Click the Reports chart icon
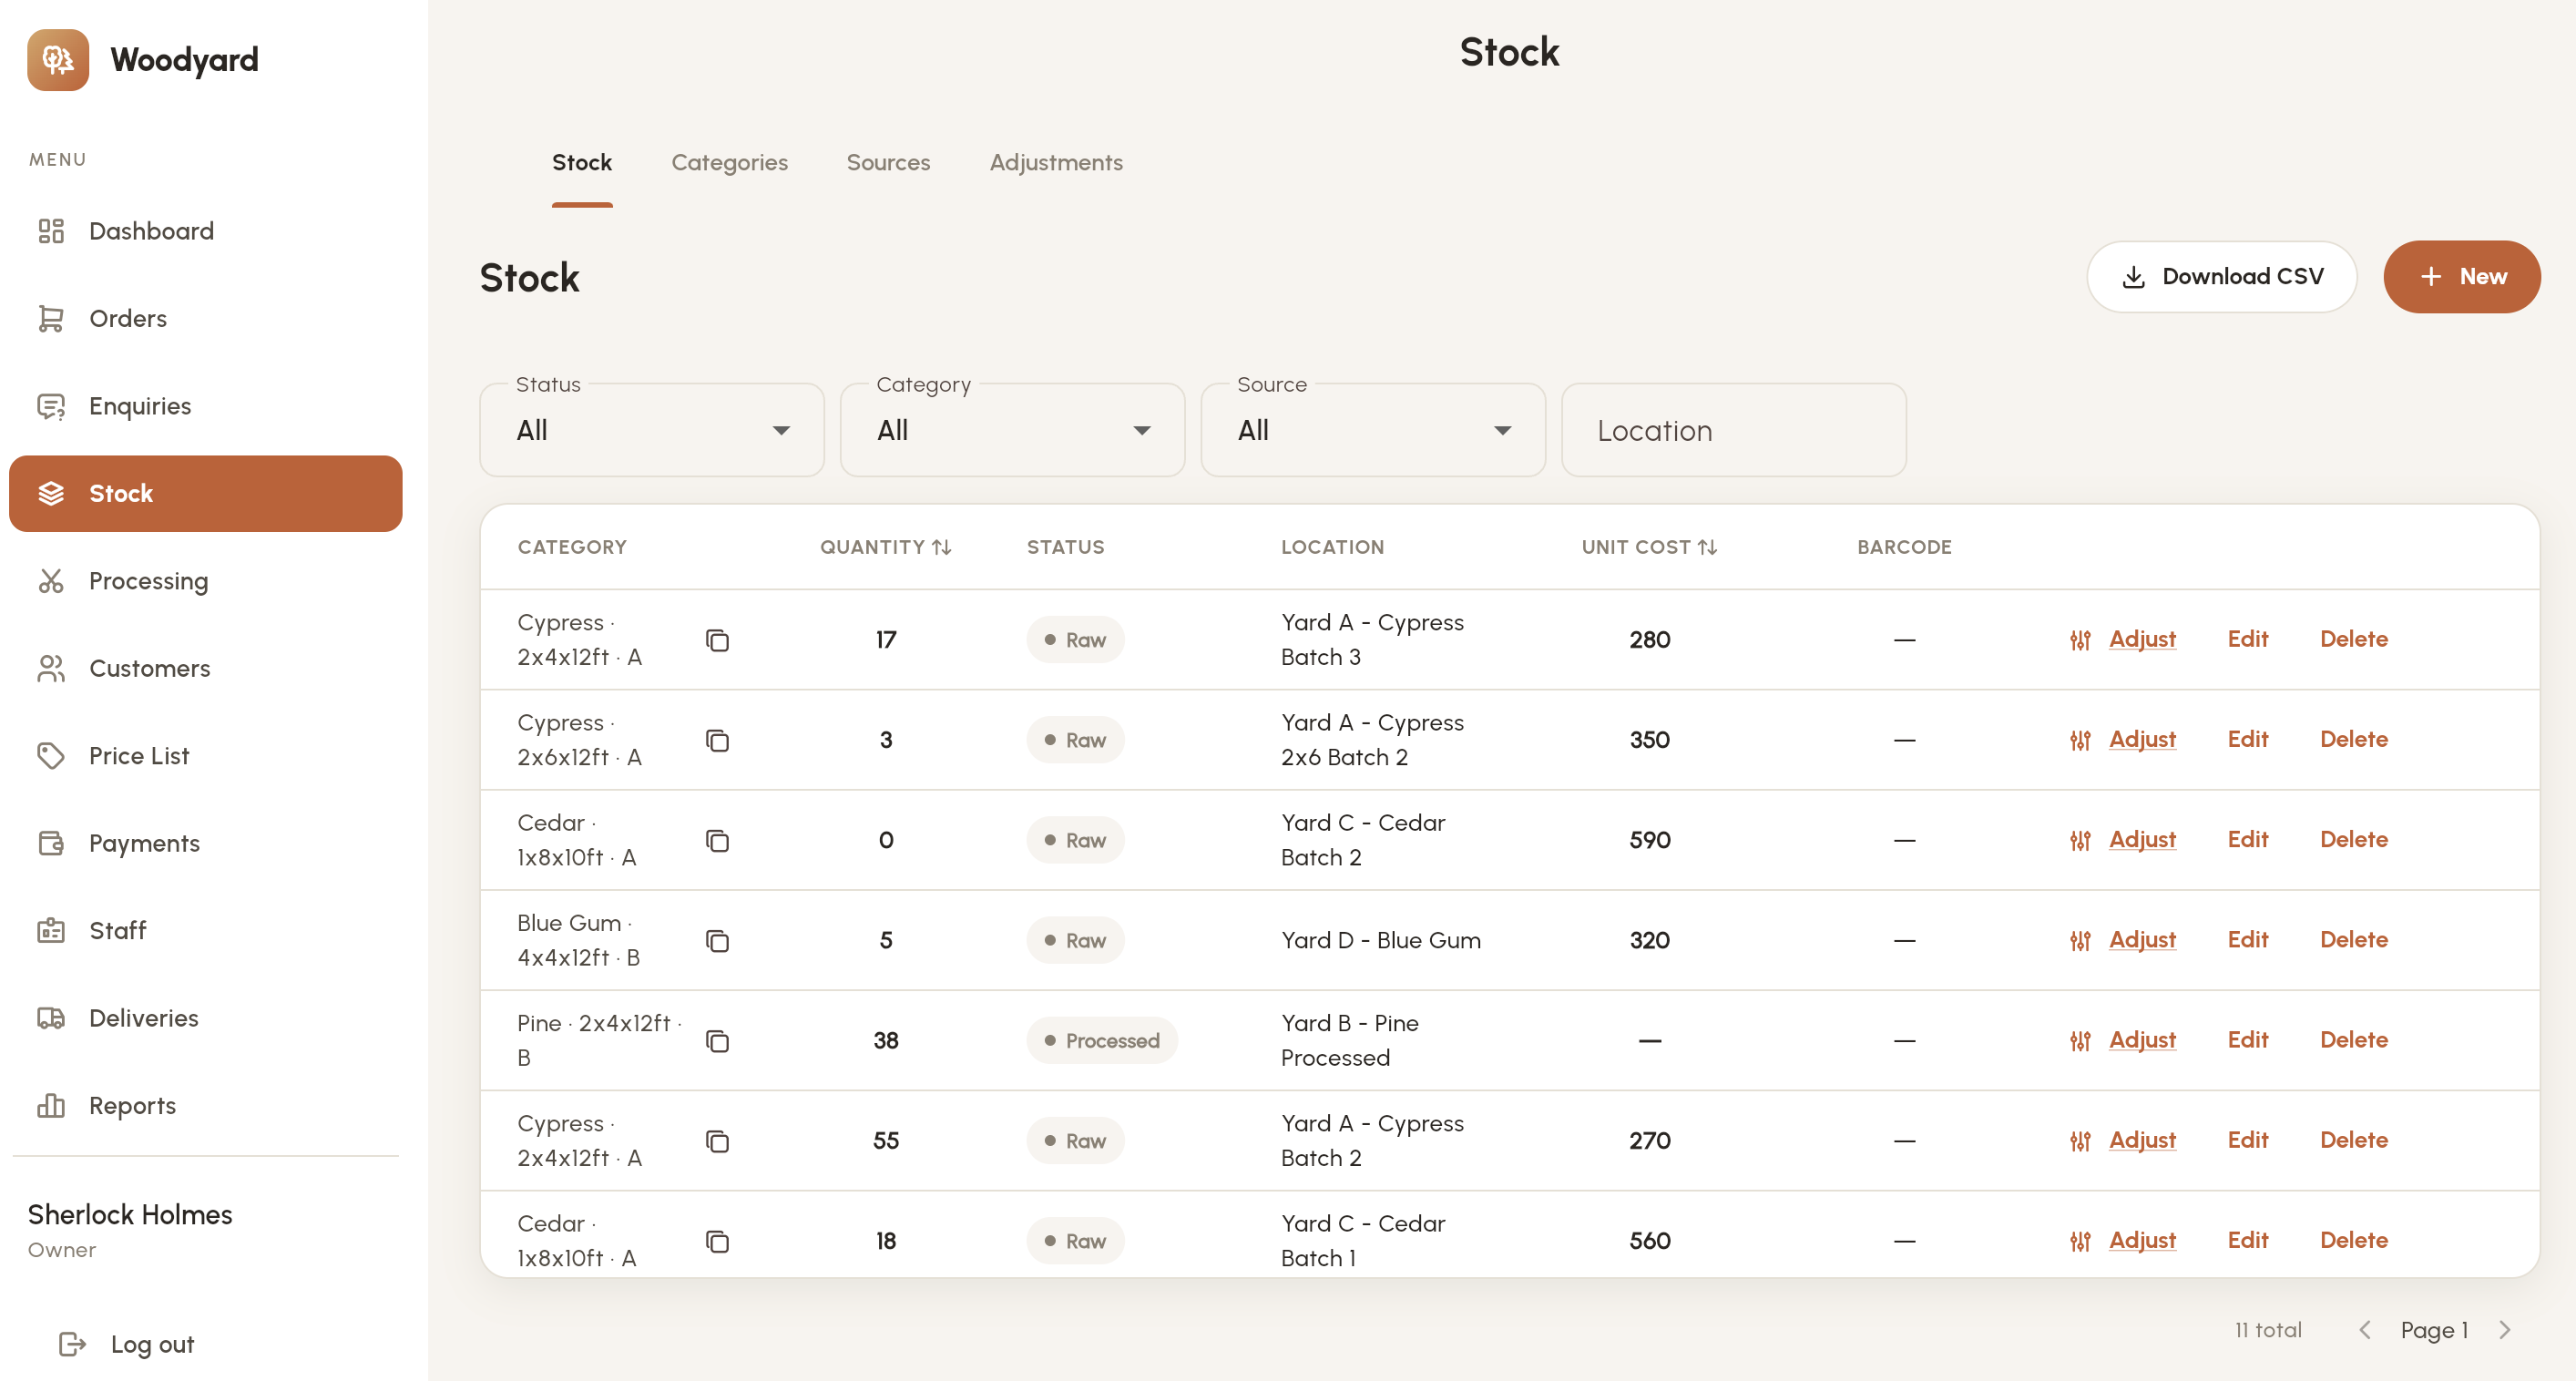Viewport: 2576px width, 1381px height. point(51,1106)
